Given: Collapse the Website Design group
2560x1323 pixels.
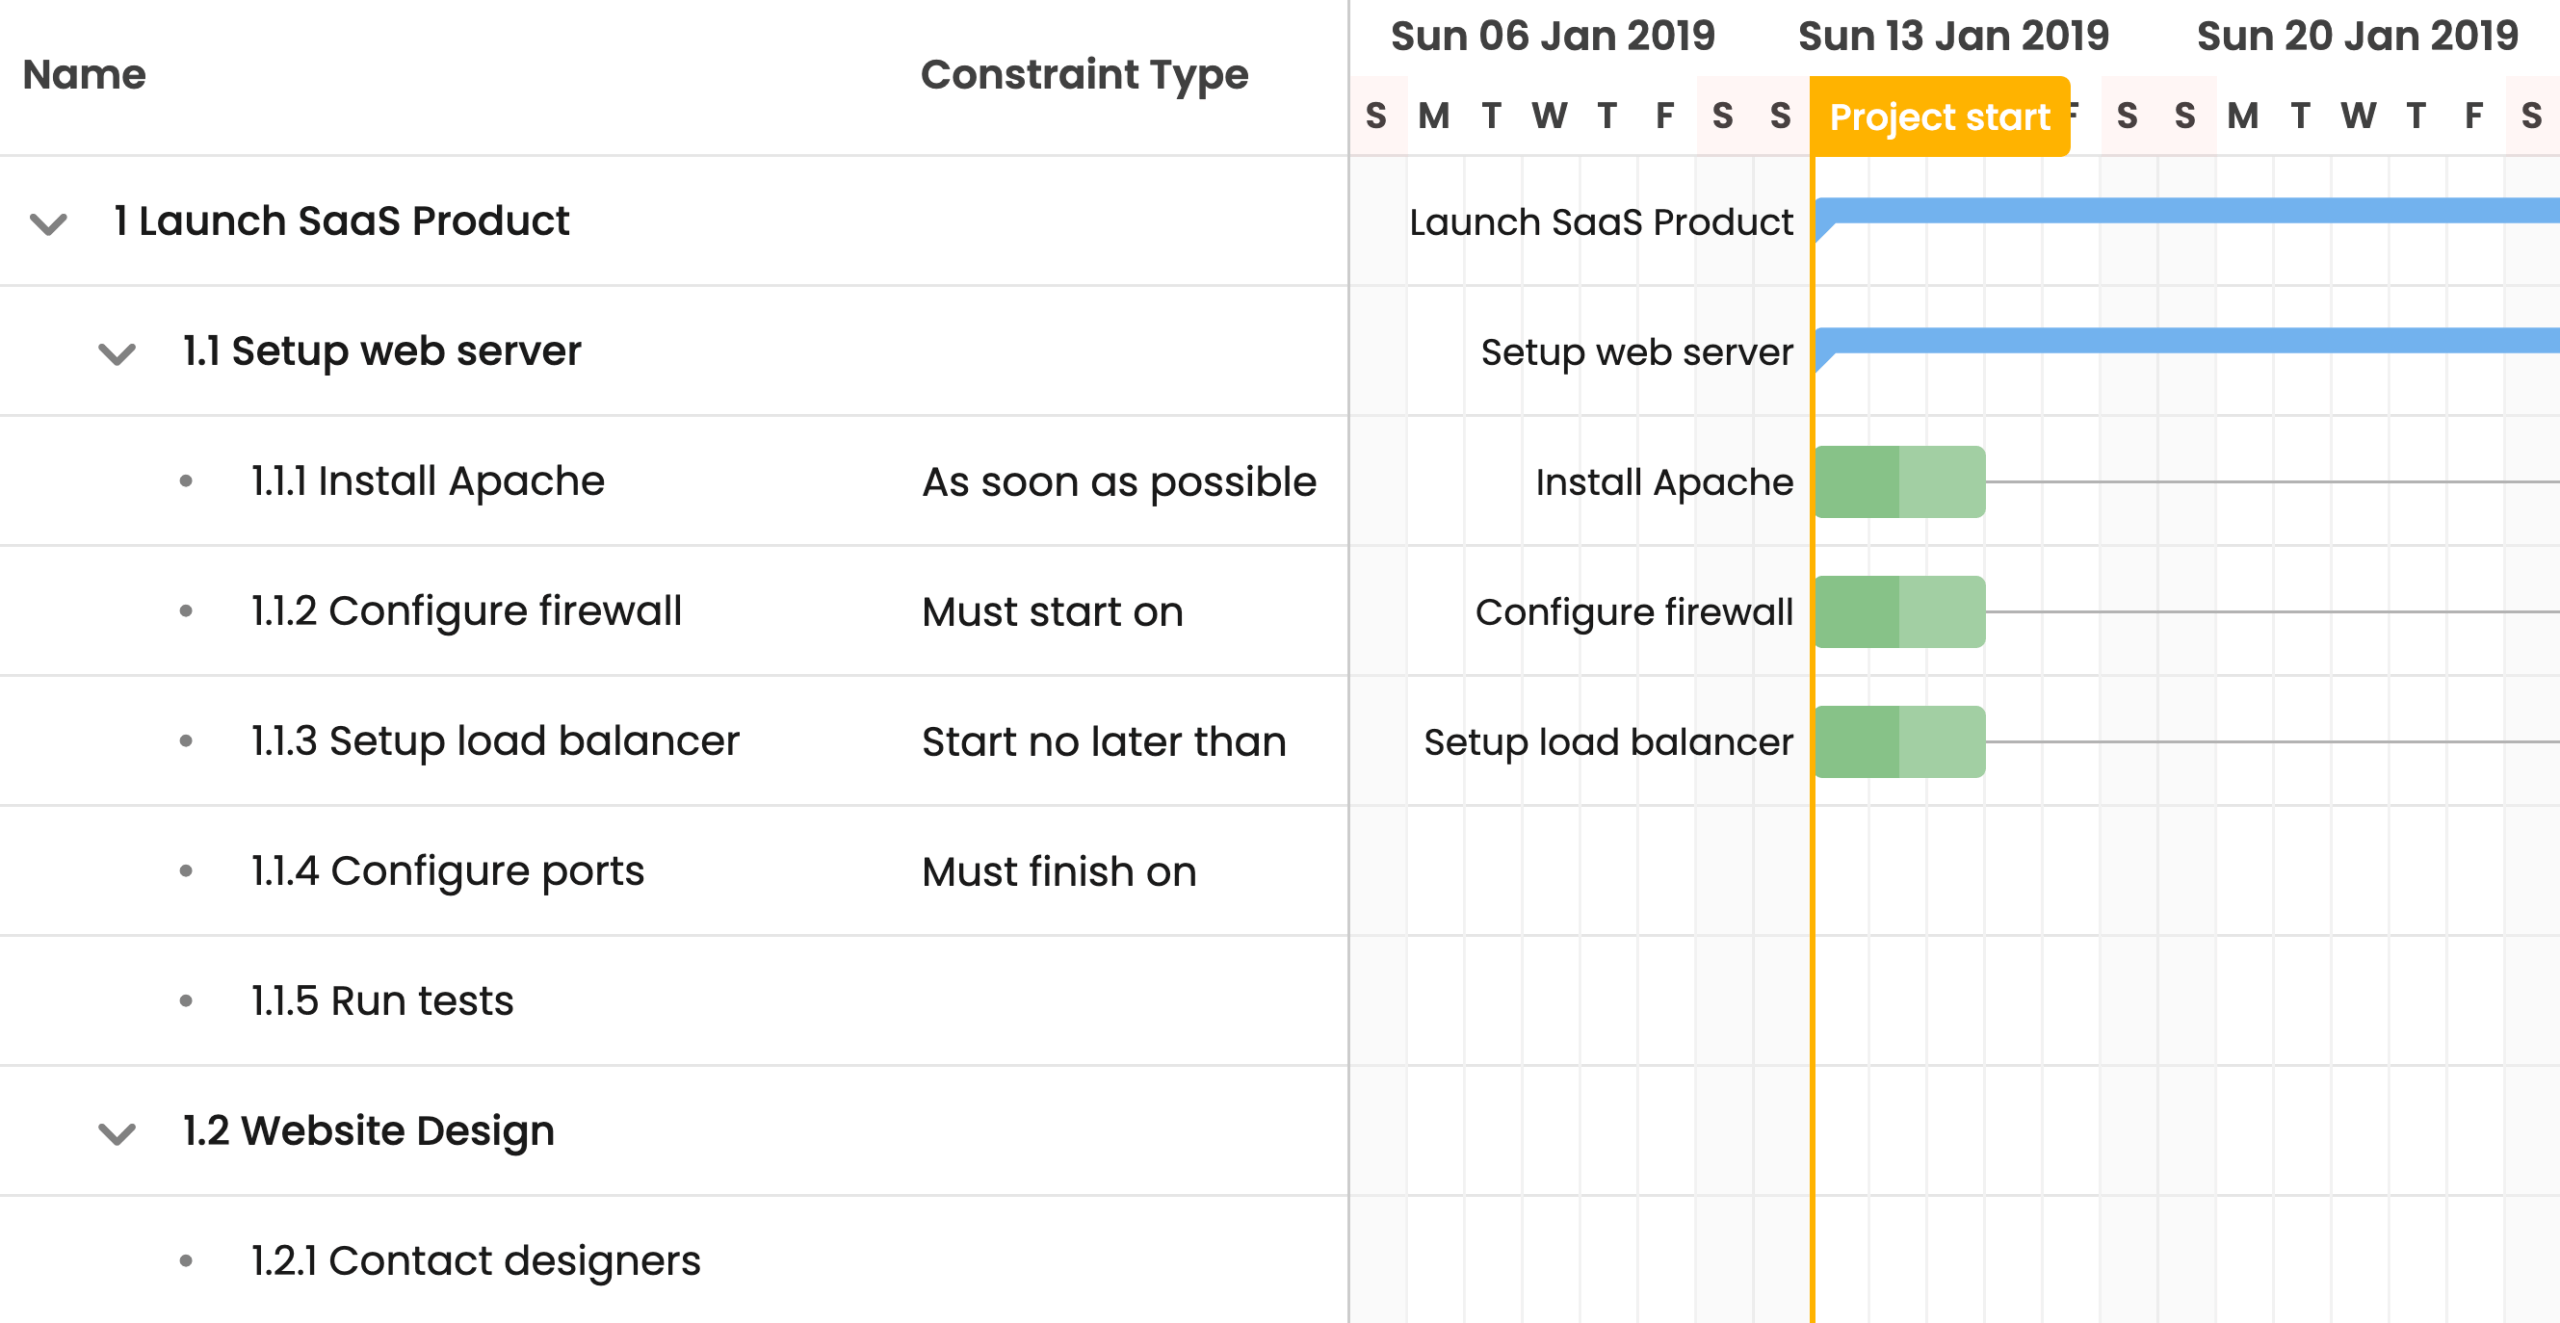Looking at the screenshot, I should click(x=117, y=1133).
